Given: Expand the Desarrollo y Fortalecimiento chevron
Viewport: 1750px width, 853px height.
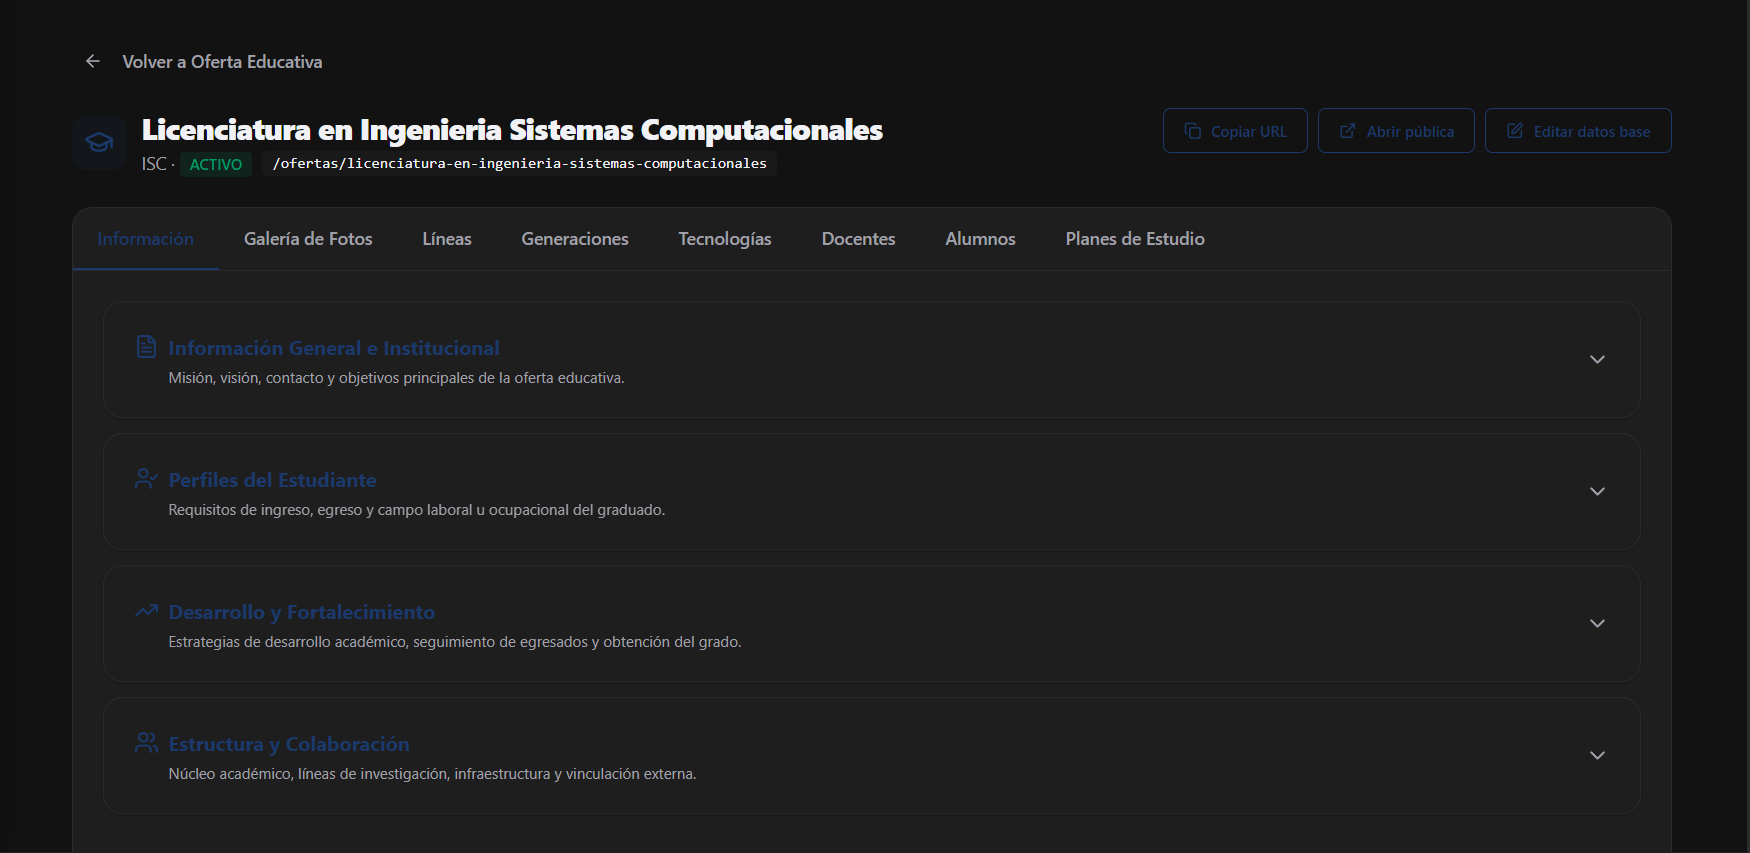Looking at the screenshot, I should pos(1597,624).
